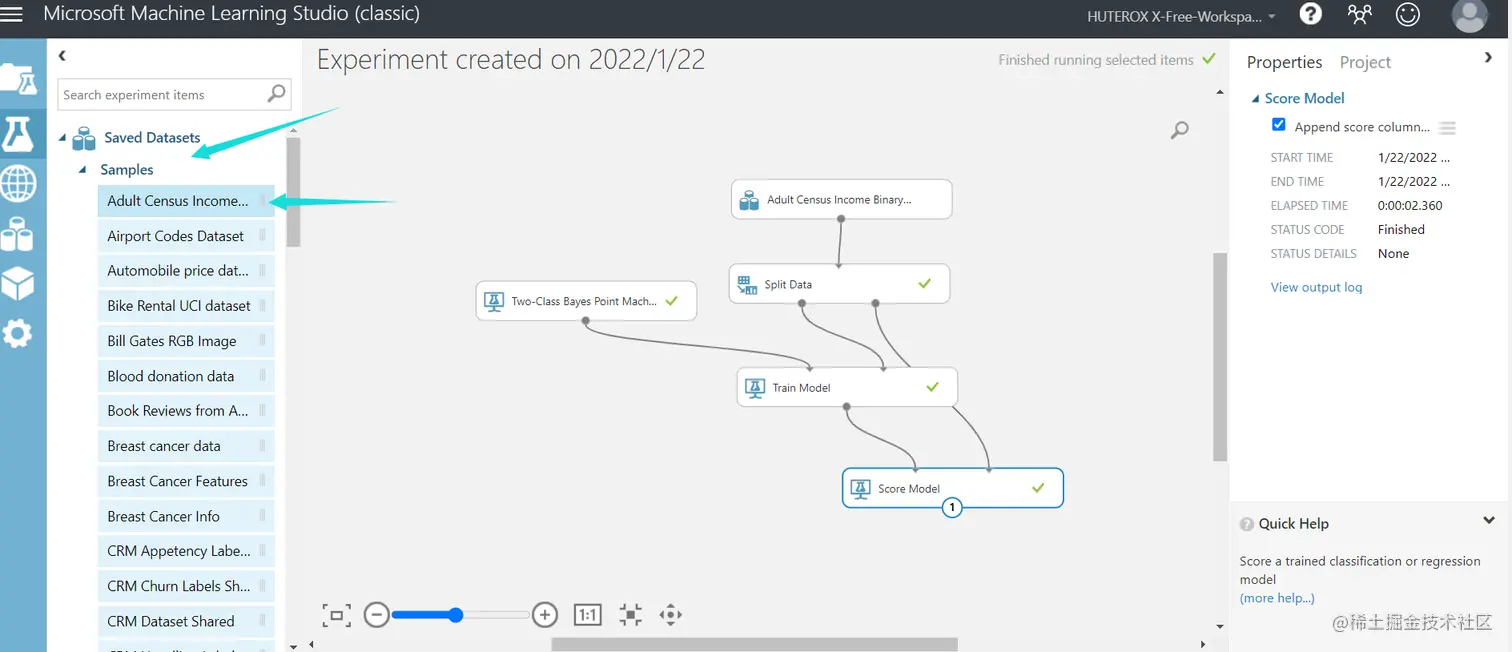Open the View output log link
The width and height of the screenshot is (1512, 652).
1316,287
